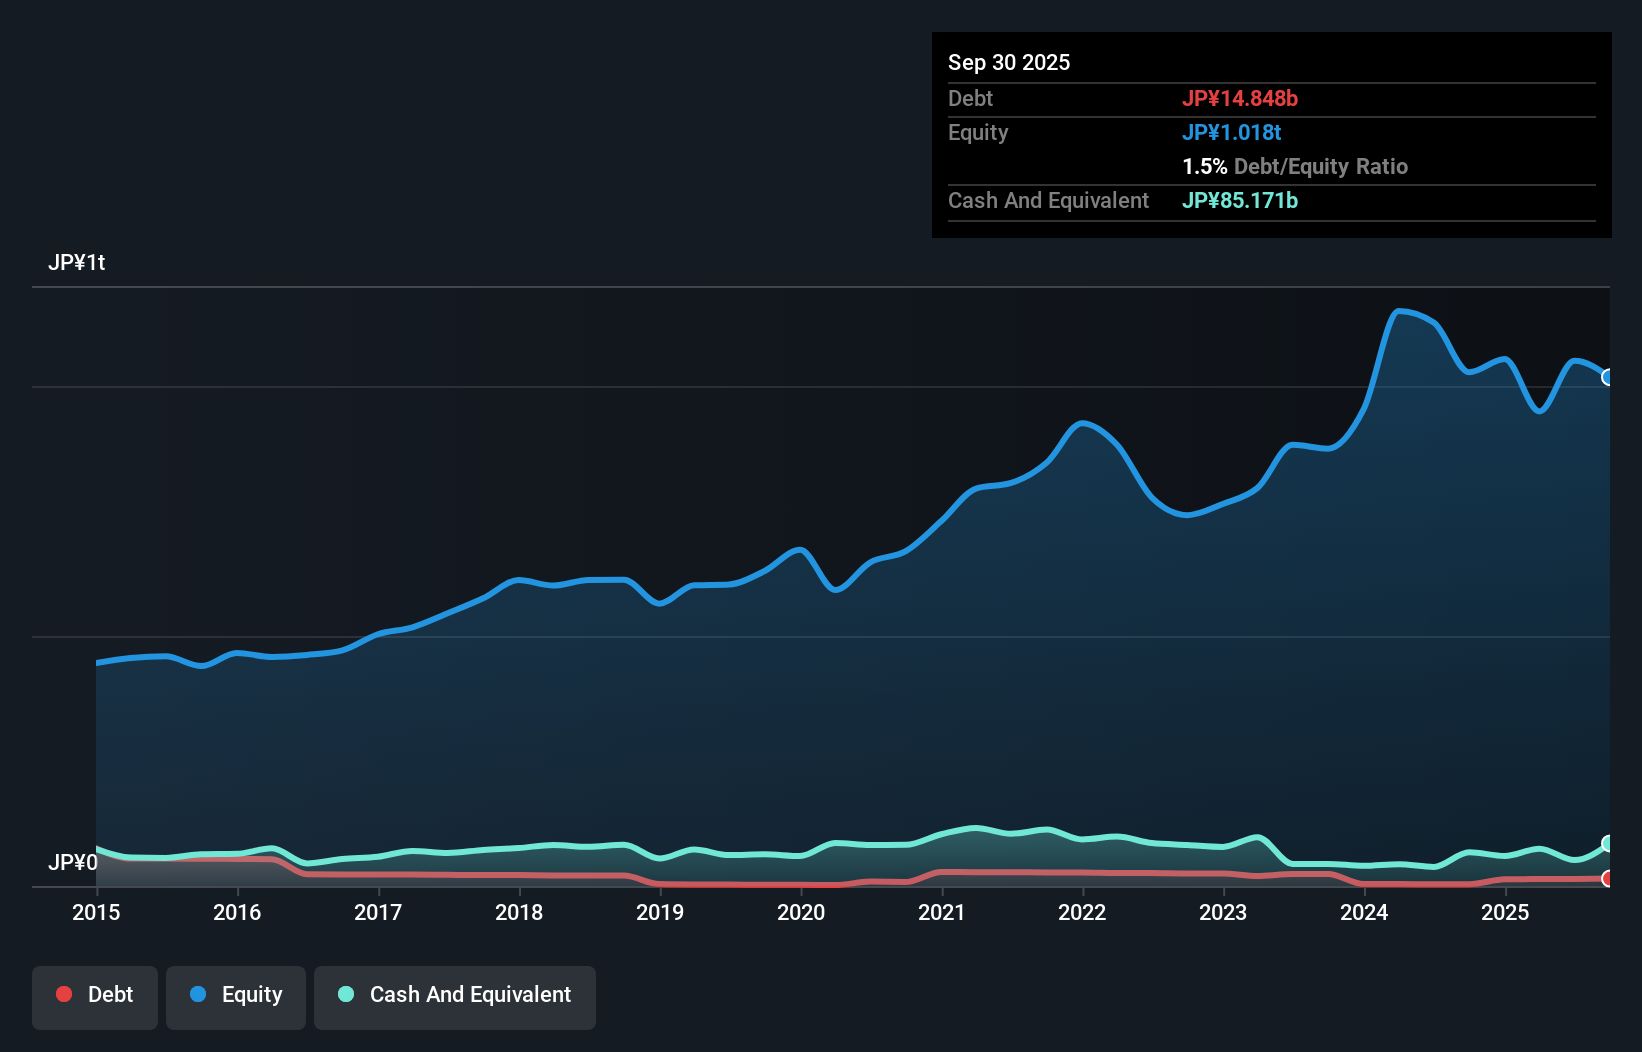The height and width of the screenshot is (1052, 1642).
Task: Click the JP¥1t y-axis label
Action: coord(76,263)
